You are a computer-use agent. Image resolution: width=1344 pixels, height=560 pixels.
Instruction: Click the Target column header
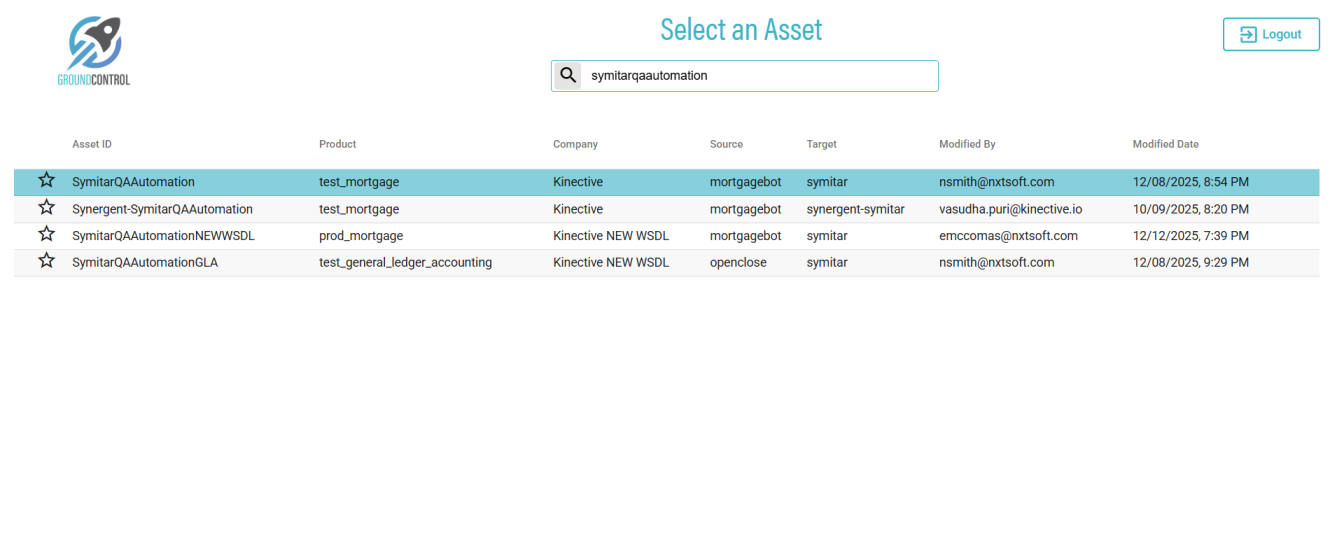point(821,144)
